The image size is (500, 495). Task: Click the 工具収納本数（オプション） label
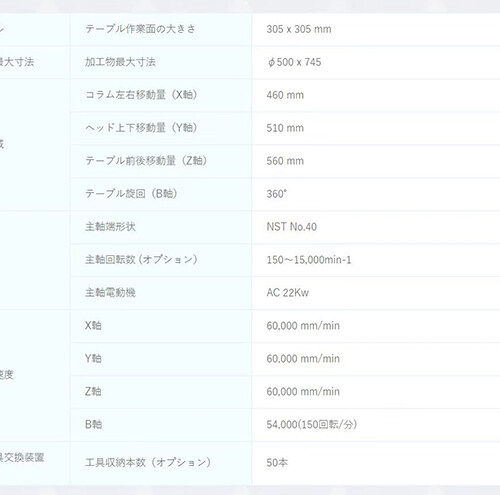click(148, 463)
